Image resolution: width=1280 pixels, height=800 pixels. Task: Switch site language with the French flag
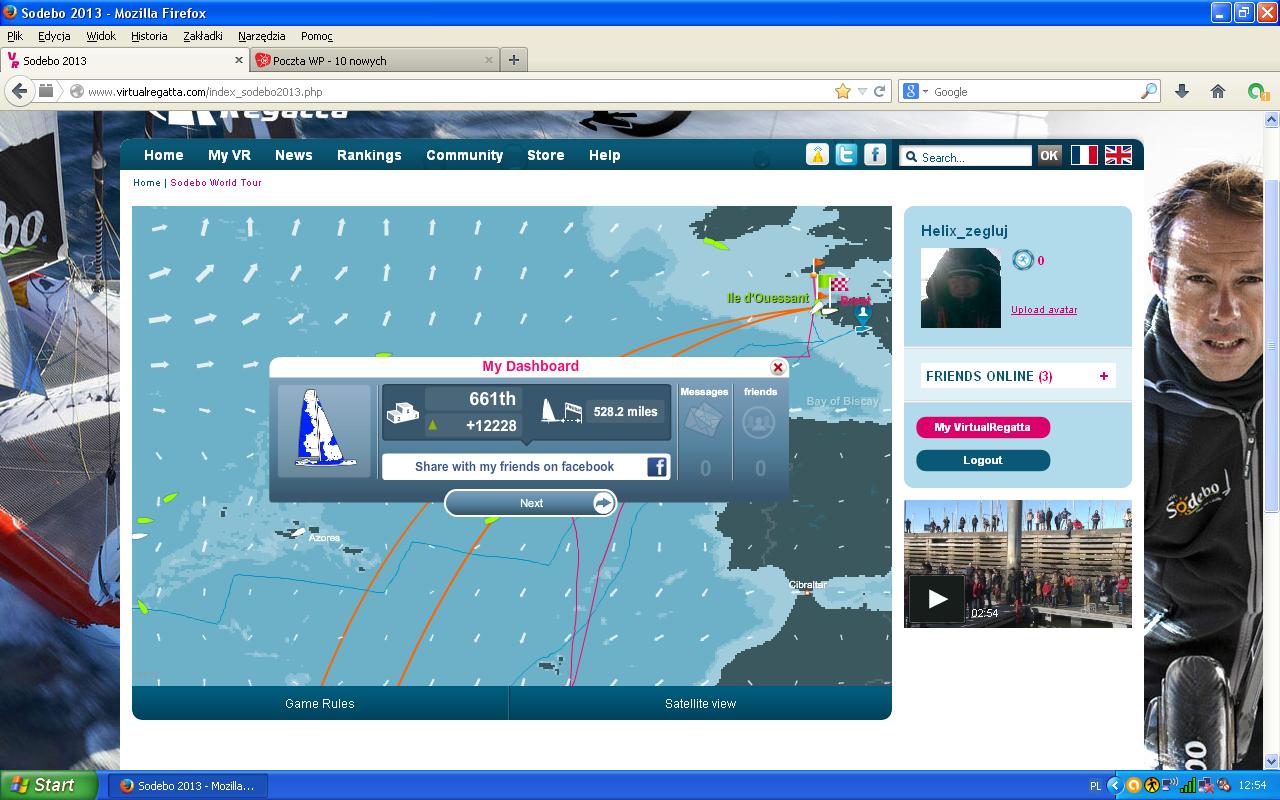coord(1084,155)
